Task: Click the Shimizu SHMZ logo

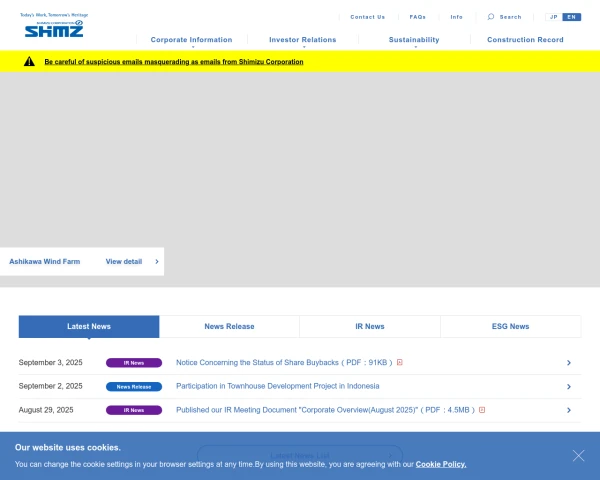Action: tap(54, 28)
